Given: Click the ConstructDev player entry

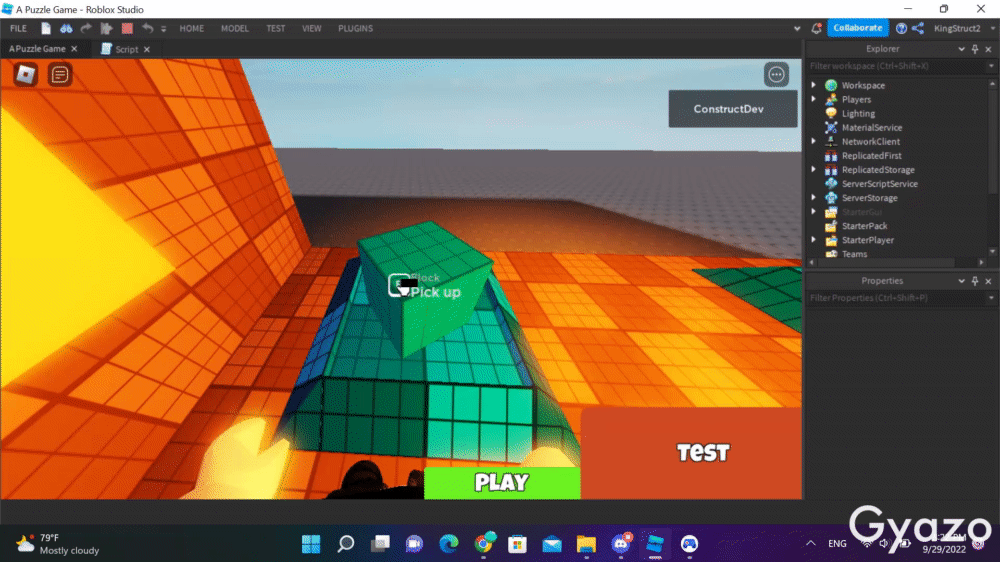Looking at the screenshot, I should 733,109.
